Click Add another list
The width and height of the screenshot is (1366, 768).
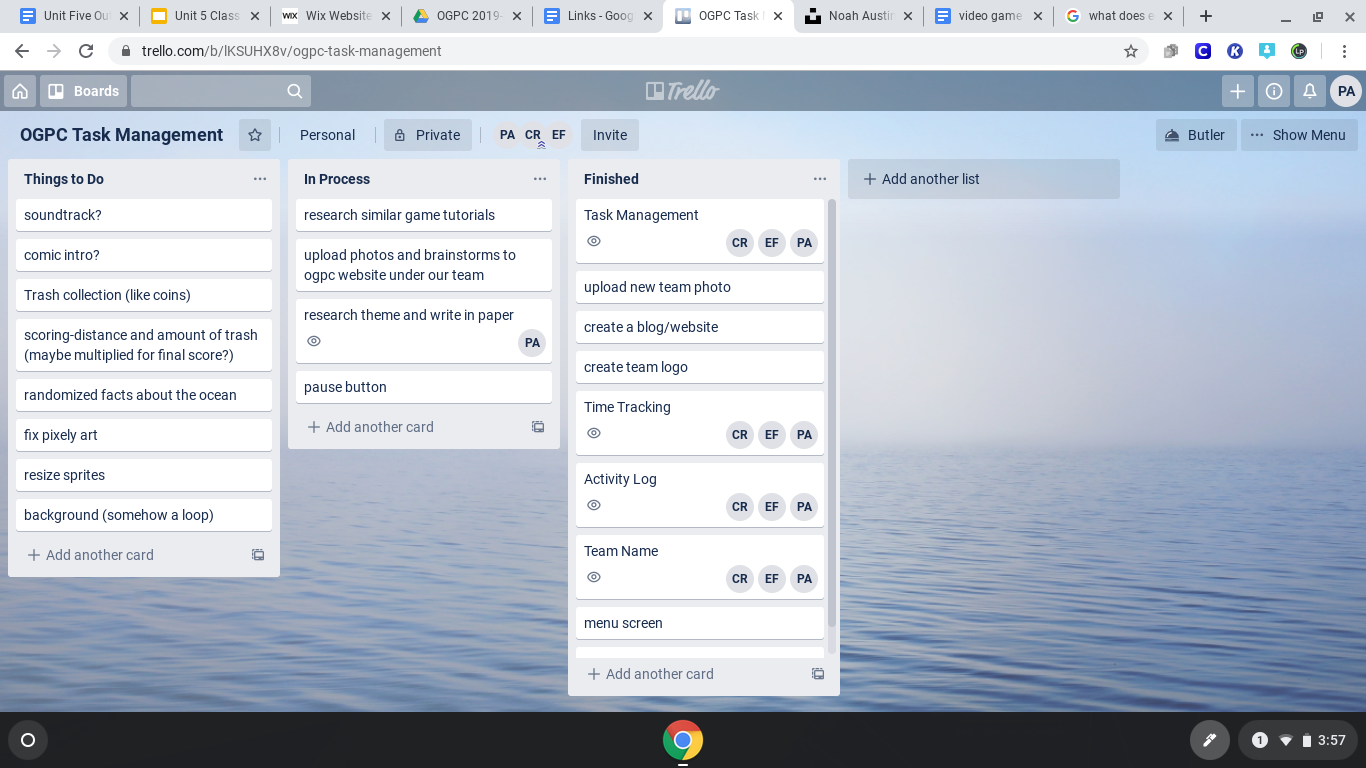(x=983, y=179)
